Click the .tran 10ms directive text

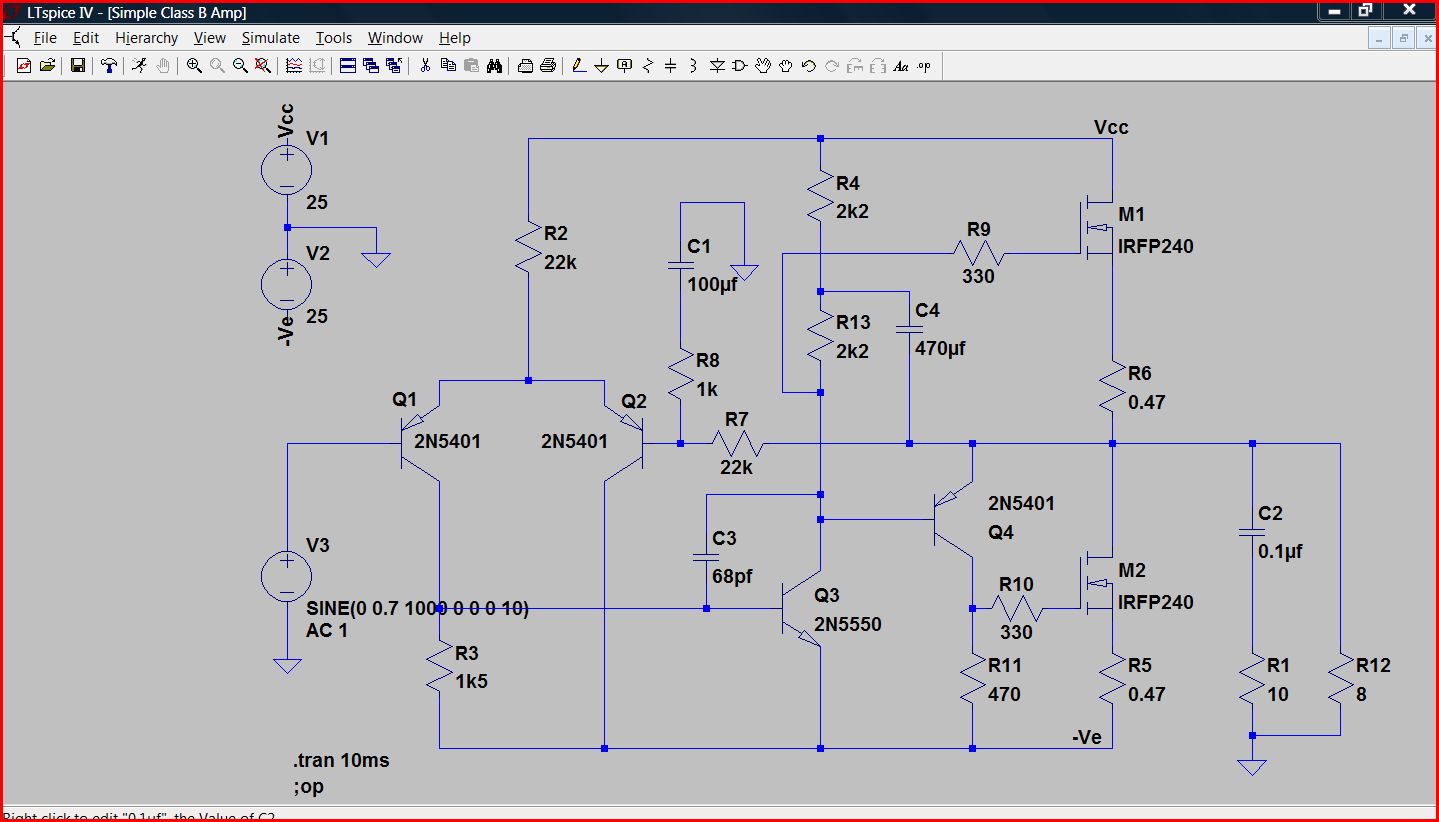click(x=341, y=760)
